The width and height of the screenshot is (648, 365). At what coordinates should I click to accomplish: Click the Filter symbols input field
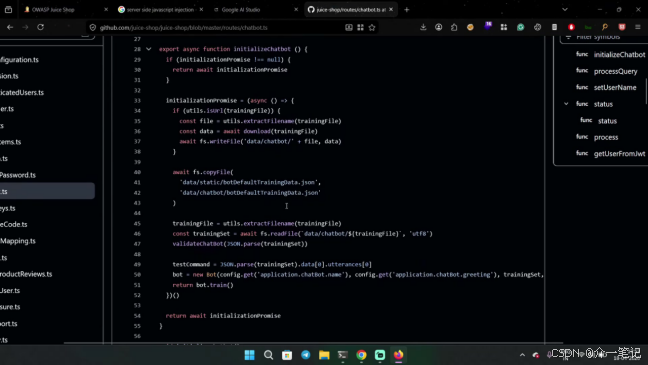605,38
